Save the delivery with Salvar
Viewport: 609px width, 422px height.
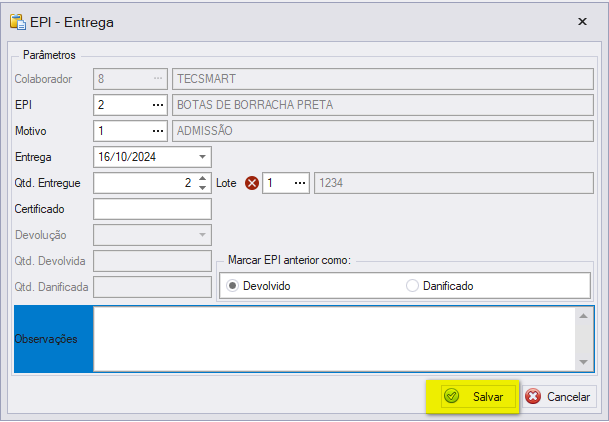tap(478, 396)
